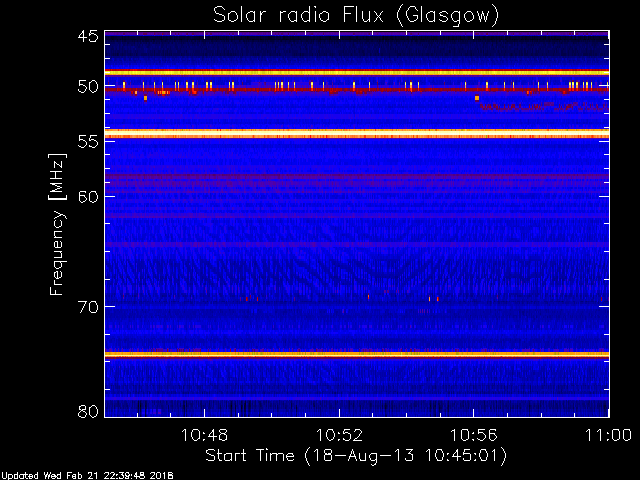The height and width of the screenshot is (480, 640).
Task: Click the 80 MHz frequency tick label
Action: (x=87, y=411)
